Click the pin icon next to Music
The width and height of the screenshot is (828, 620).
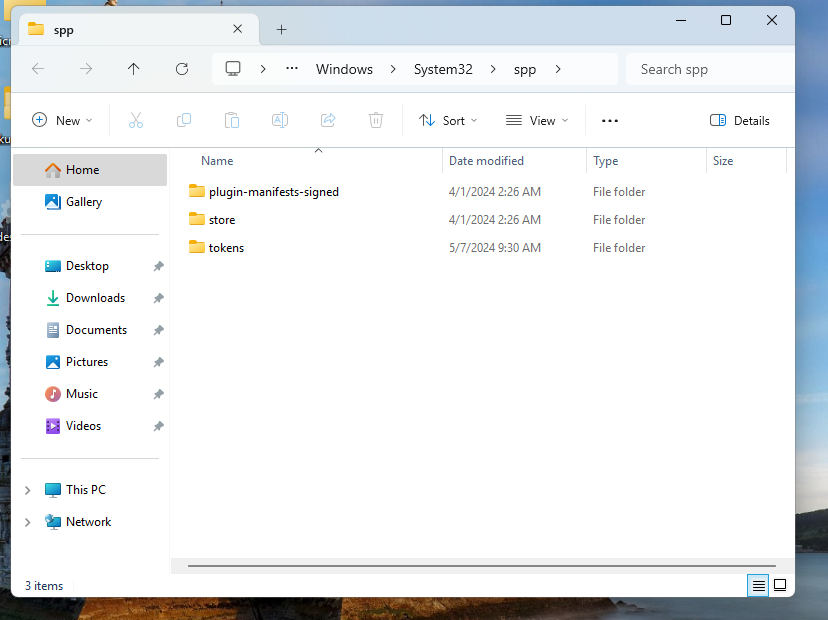coord(158,394)
